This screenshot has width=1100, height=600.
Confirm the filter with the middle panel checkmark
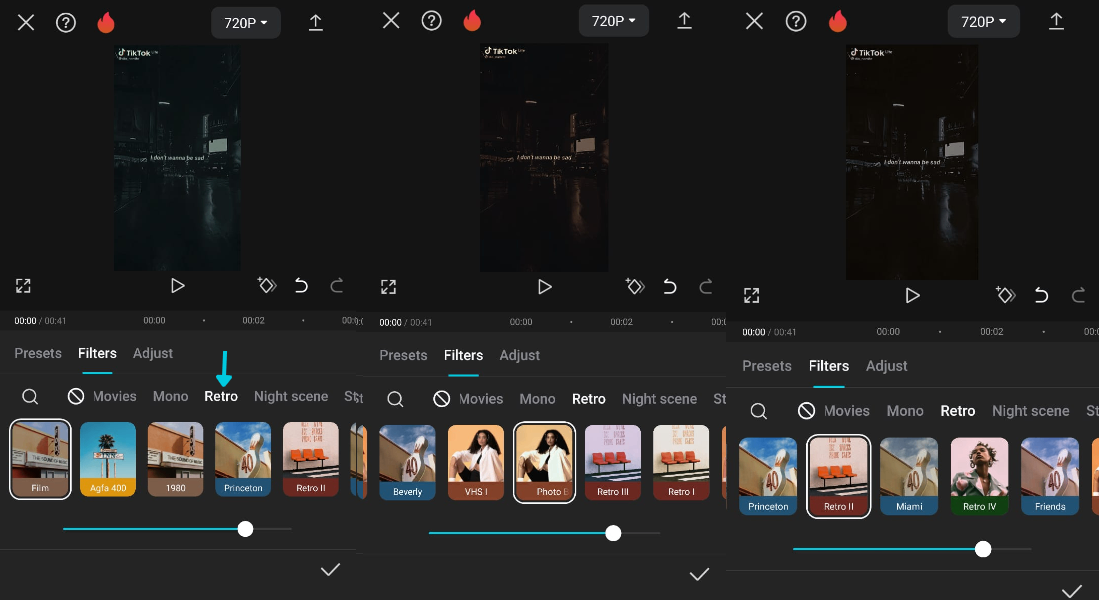pos(699,574)
